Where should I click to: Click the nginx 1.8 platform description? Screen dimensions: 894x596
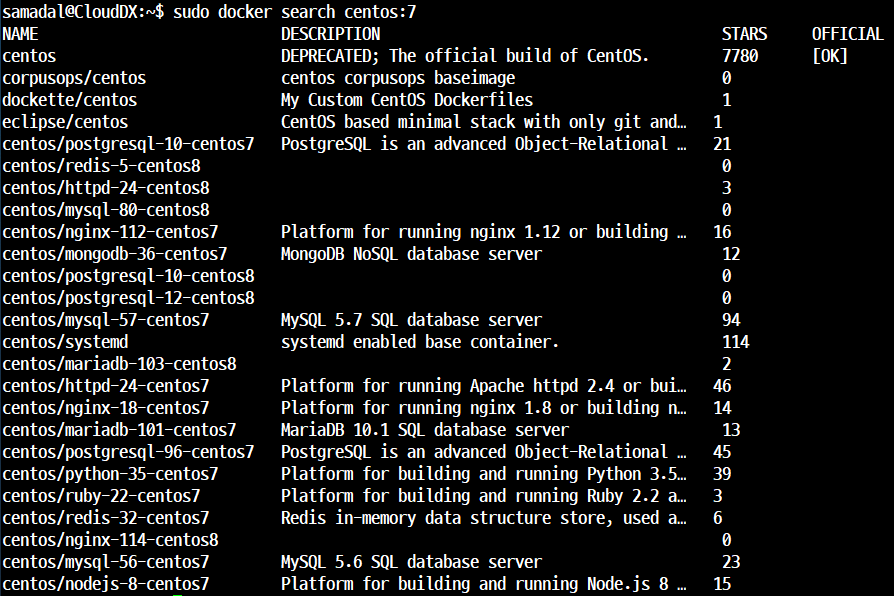483,408
